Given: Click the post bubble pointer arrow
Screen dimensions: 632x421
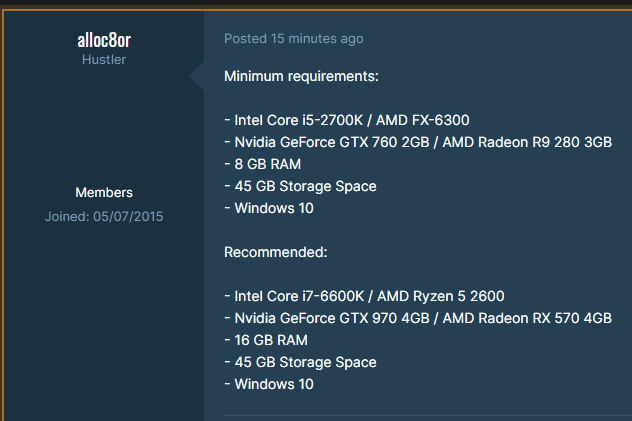Looking at the screenshot, I should pyautogui.click(x=197, y=75).
